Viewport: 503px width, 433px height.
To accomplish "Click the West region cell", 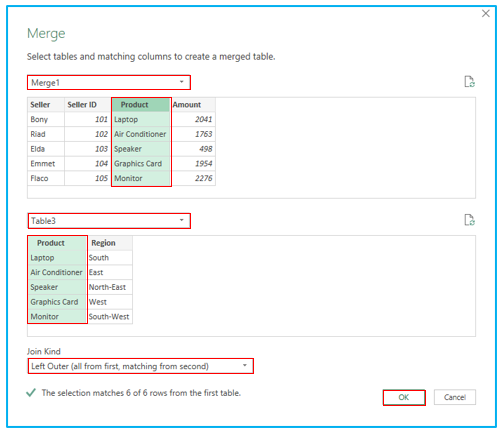I will [x=110, y=302].
